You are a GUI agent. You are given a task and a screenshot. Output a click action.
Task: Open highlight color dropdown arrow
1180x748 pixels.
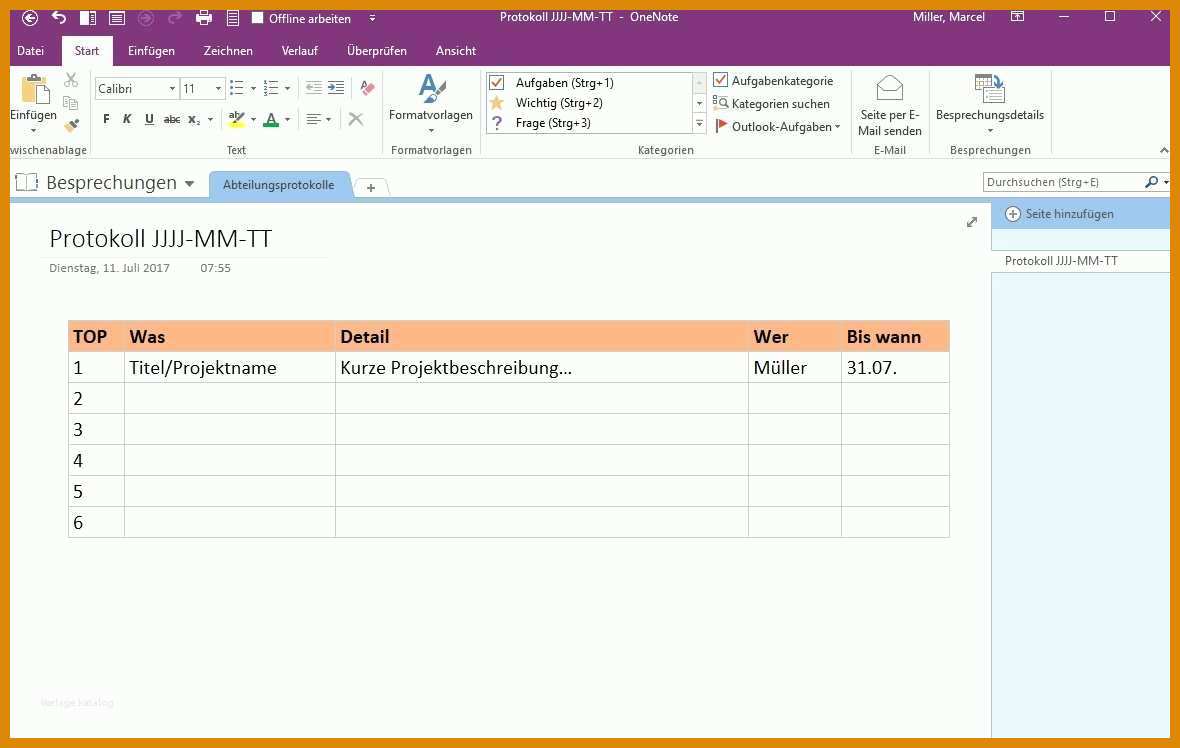tap(253, 119)
